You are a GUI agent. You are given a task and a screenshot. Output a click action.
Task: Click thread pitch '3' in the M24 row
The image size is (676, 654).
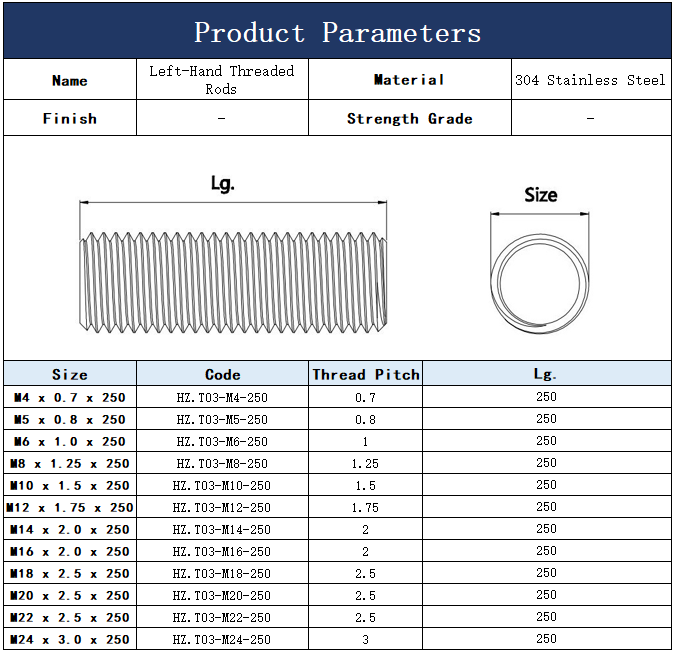pos(366,639)
